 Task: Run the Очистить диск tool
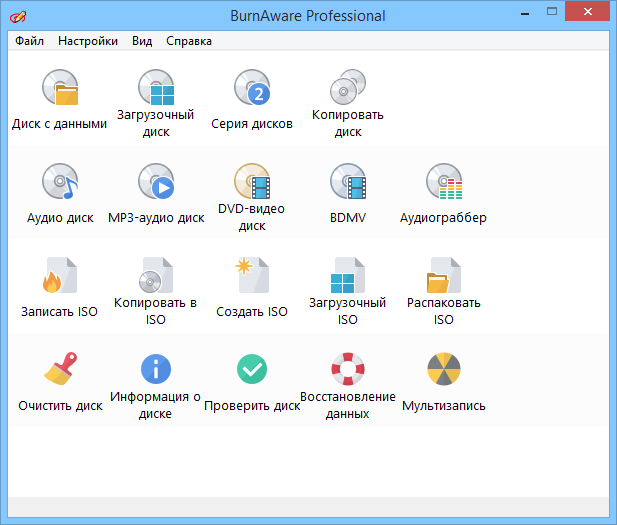pyautogui.click(x=60, y=371)
